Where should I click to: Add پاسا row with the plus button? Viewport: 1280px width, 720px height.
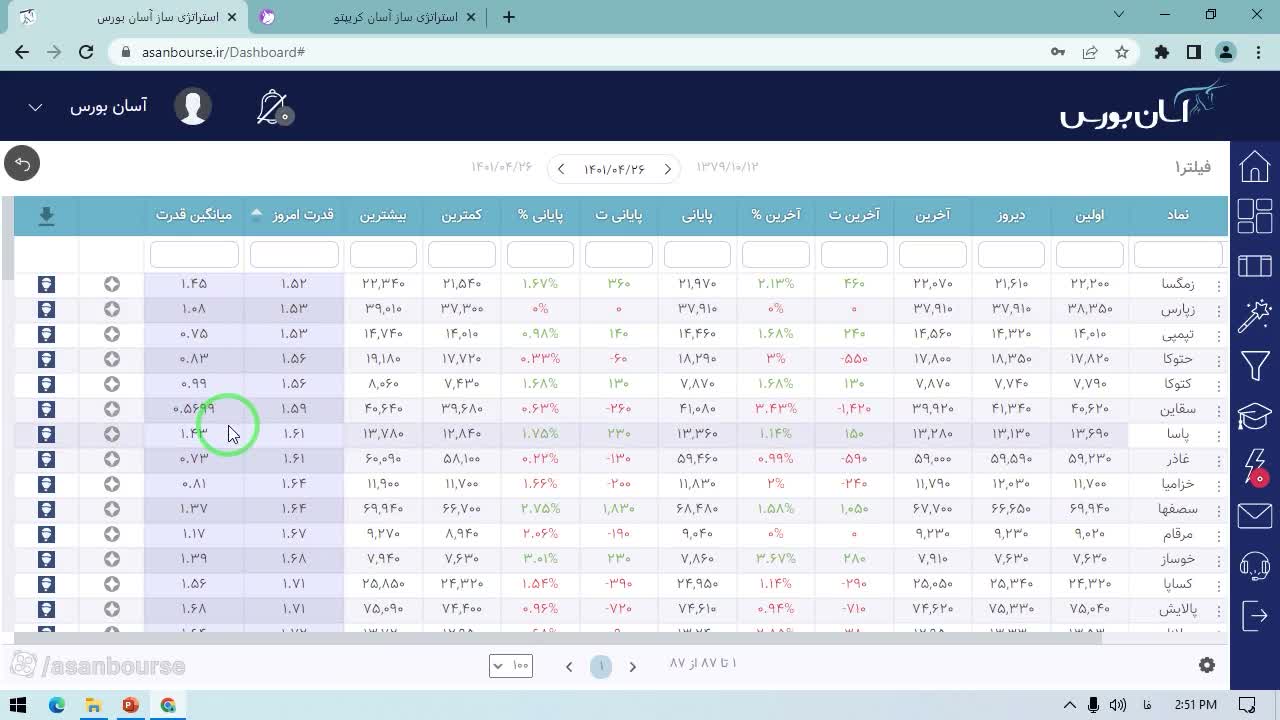112,434
